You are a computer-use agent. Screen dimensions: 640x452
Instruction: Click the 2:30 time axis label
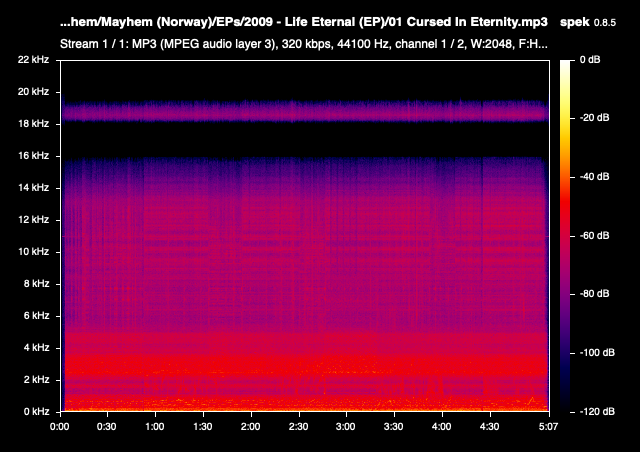click(x=298, y=427)
